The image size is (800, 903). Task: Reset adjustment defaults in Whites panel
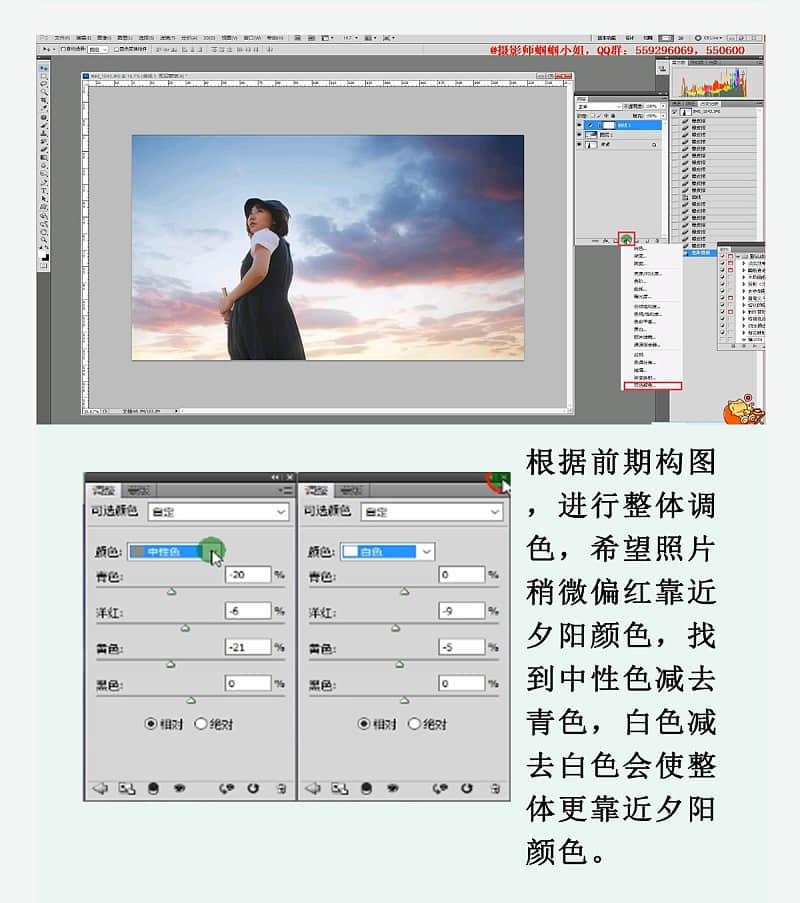click(x=467, y=788)
